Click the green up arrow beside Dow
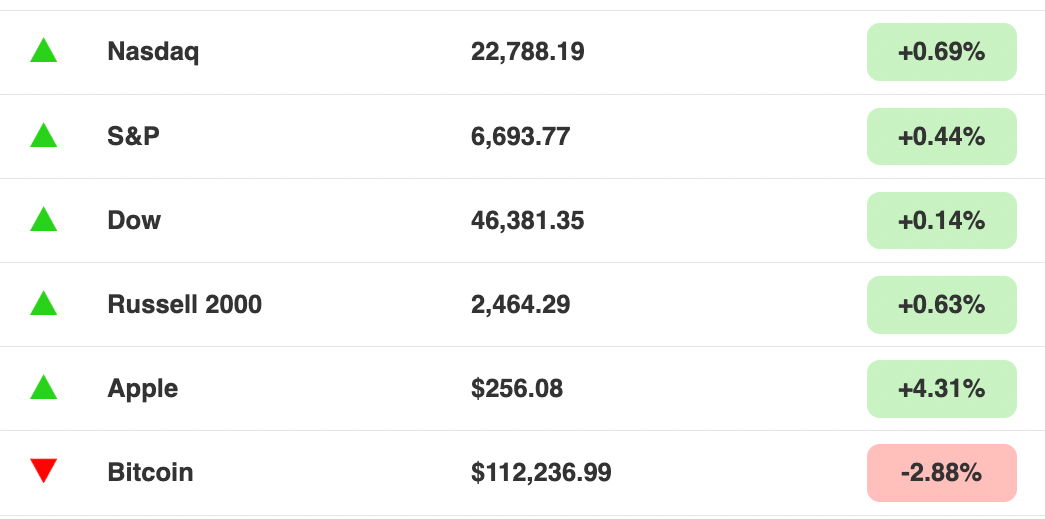The height and width of the screenshot is (519, 1045). tap(43, 219)
